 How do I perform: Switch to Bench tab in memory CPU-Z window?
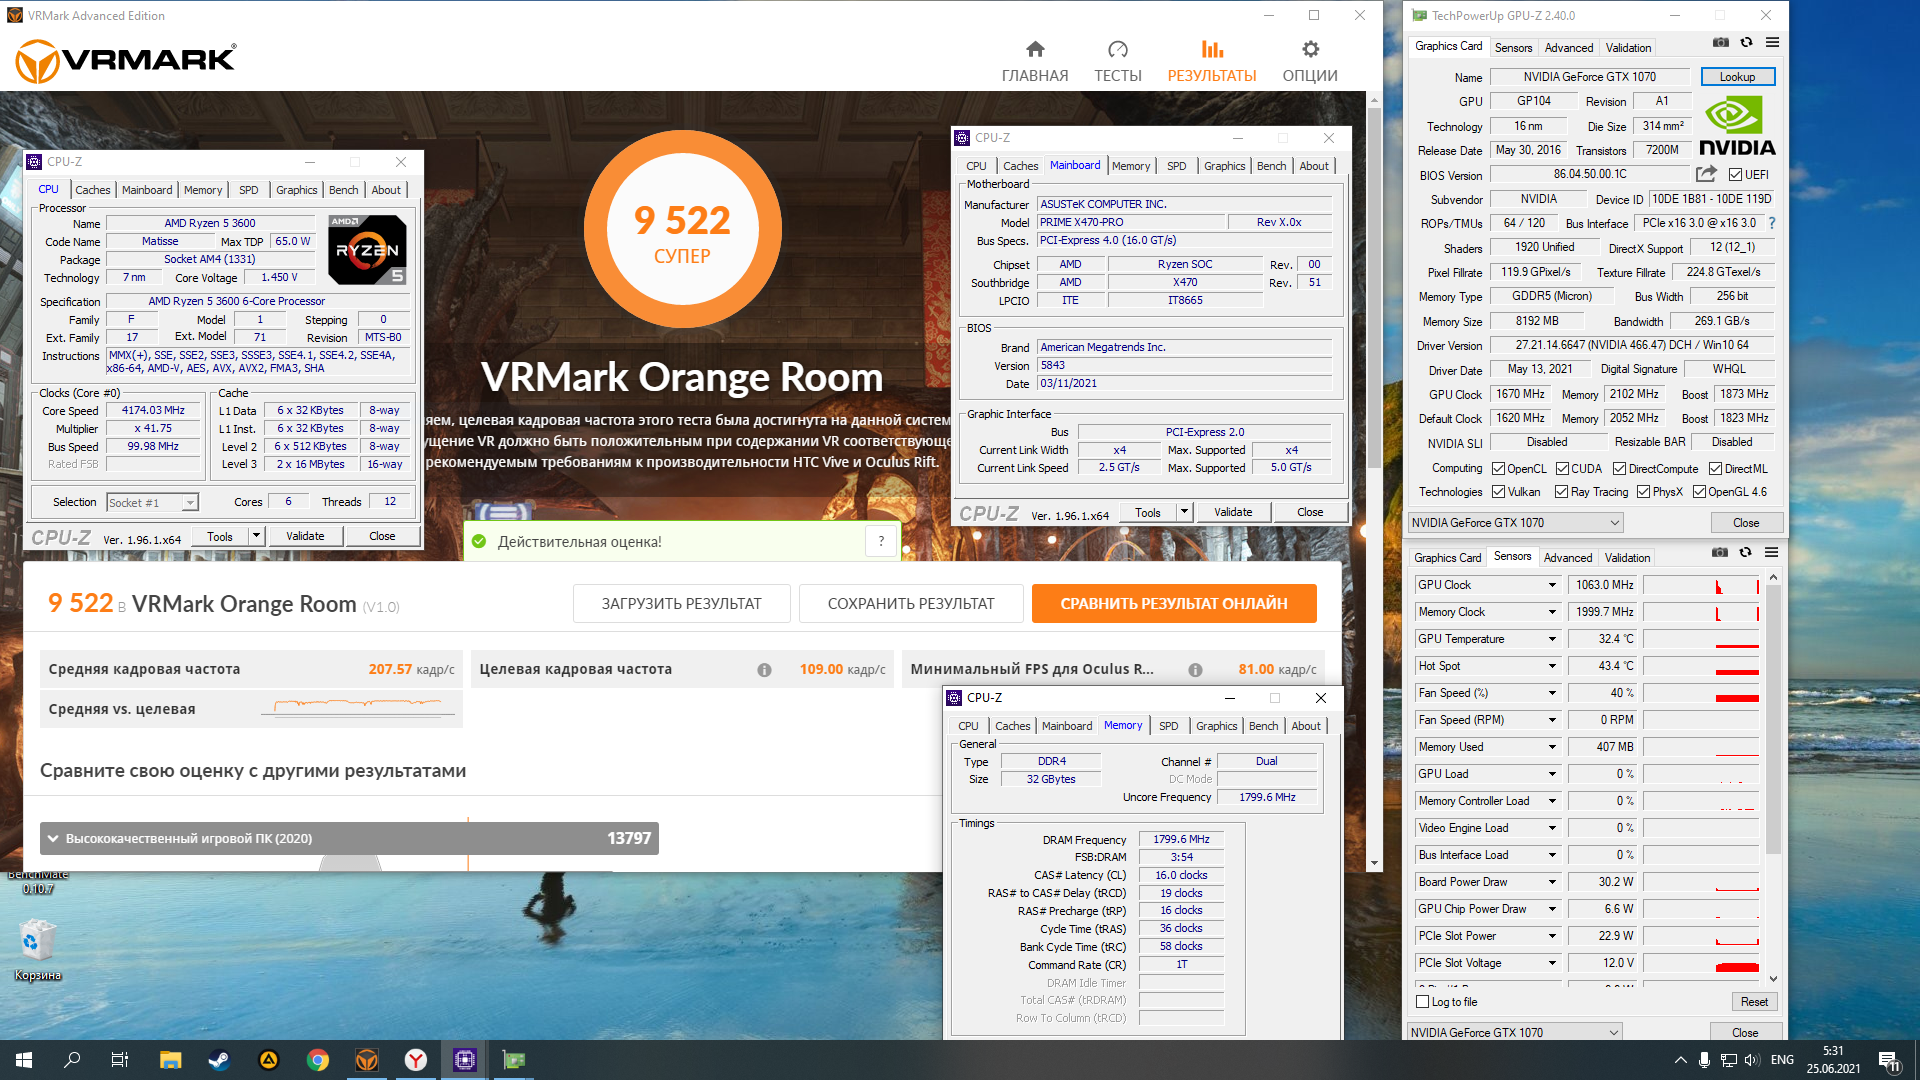pos(1263,726)
